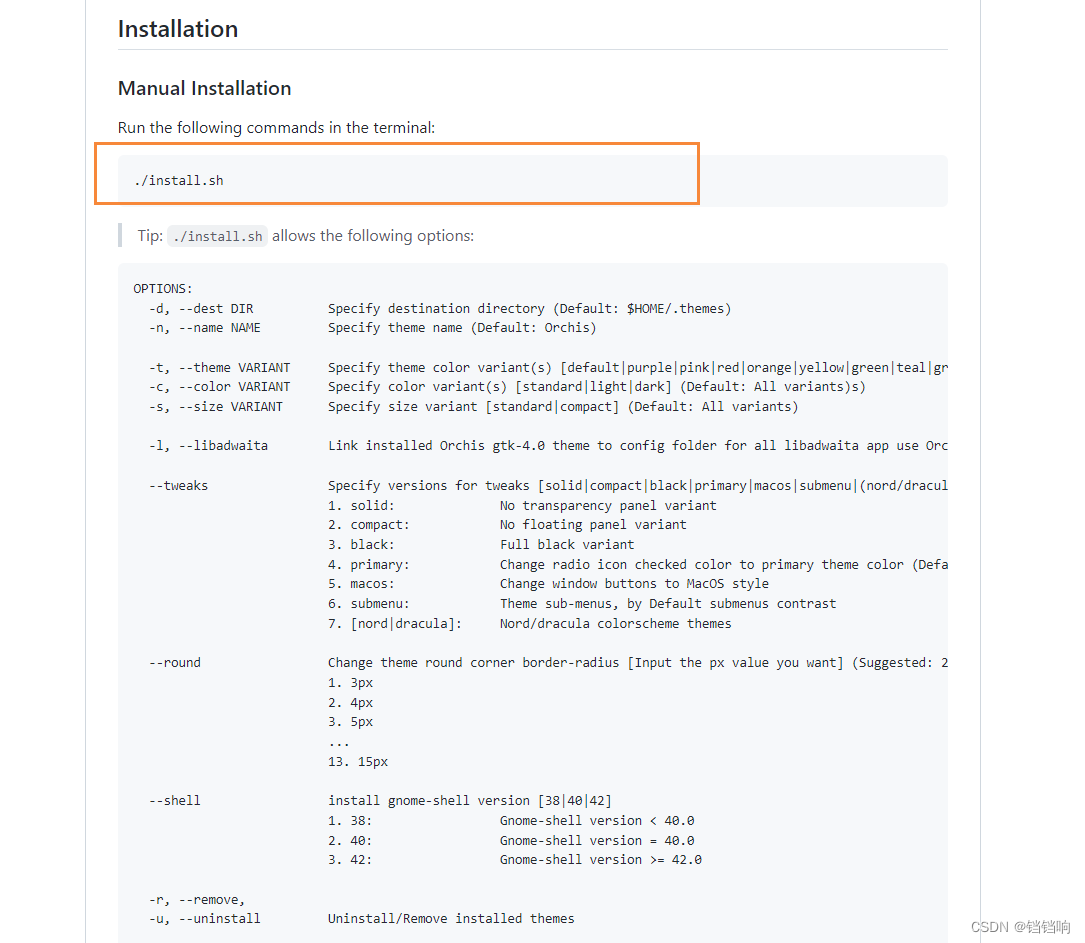The height and width of the screenshot is (943, 1085).
Task: Click 'Specify color variant(s)' standard/light/dark line
Action: (x=596, y=387)
